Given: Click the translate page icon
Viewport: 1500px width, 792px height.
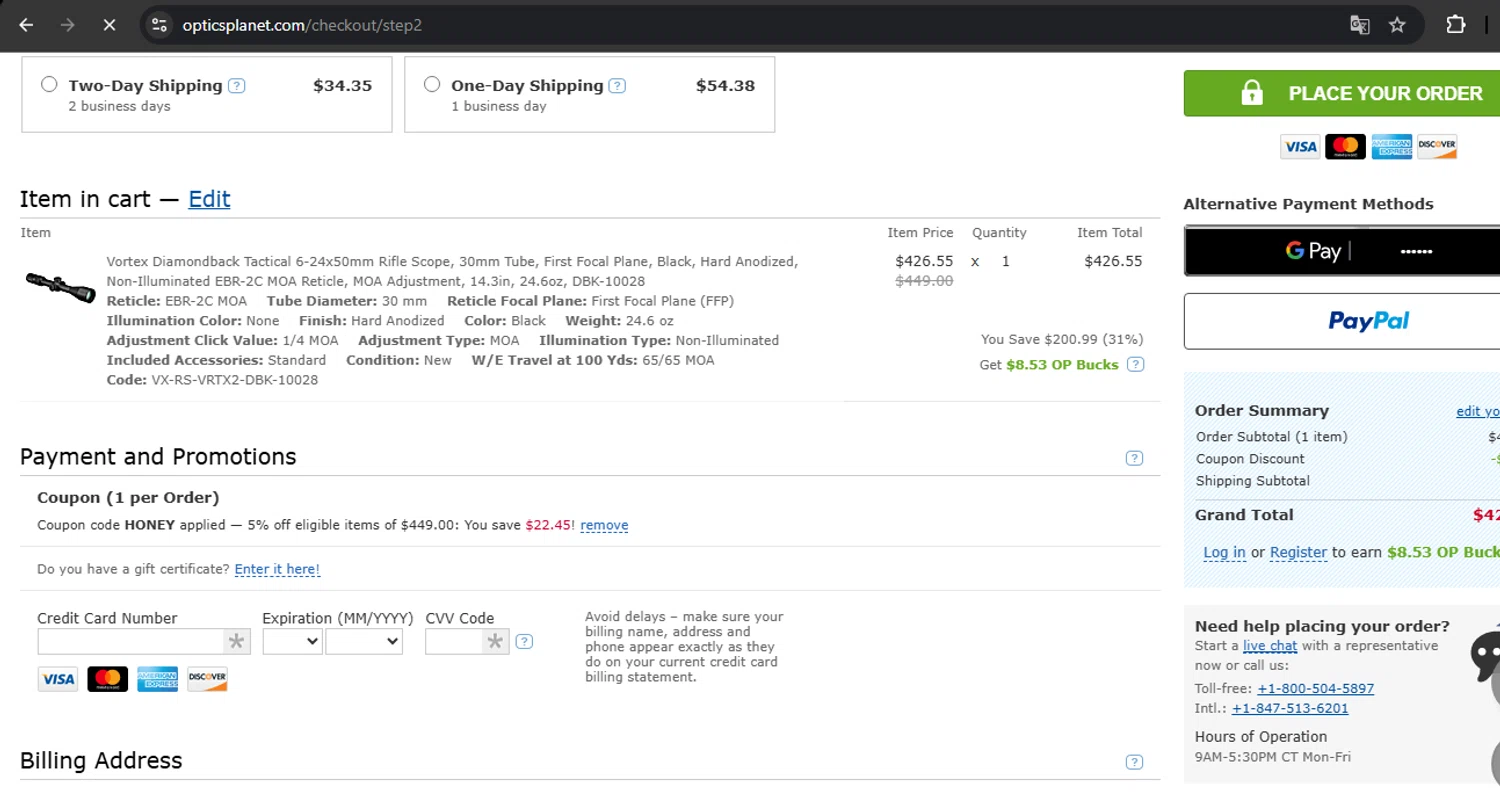Looking at the screenshot, I should pyautogui.click(x=1359, y=25).
